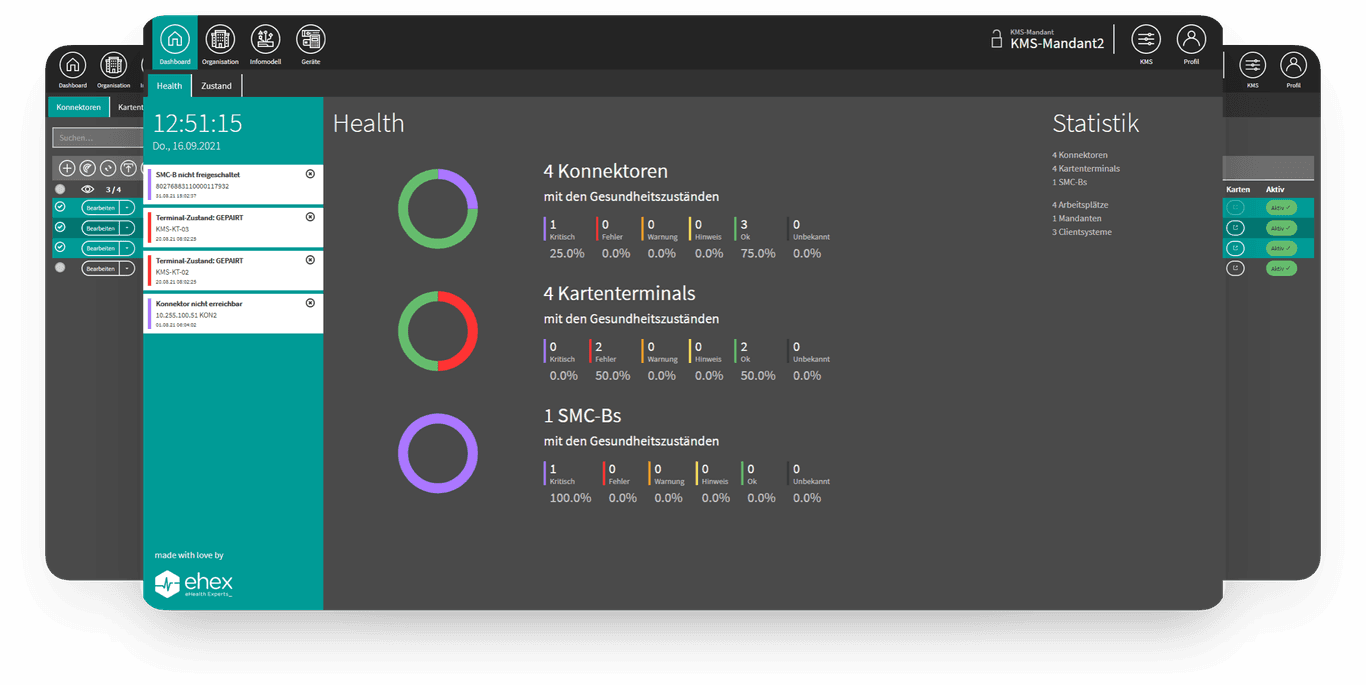Viewport: 1366px width, 685px height.
Task: Click the plus icon in the sidebar toolbar
Action: coord(67,168)
